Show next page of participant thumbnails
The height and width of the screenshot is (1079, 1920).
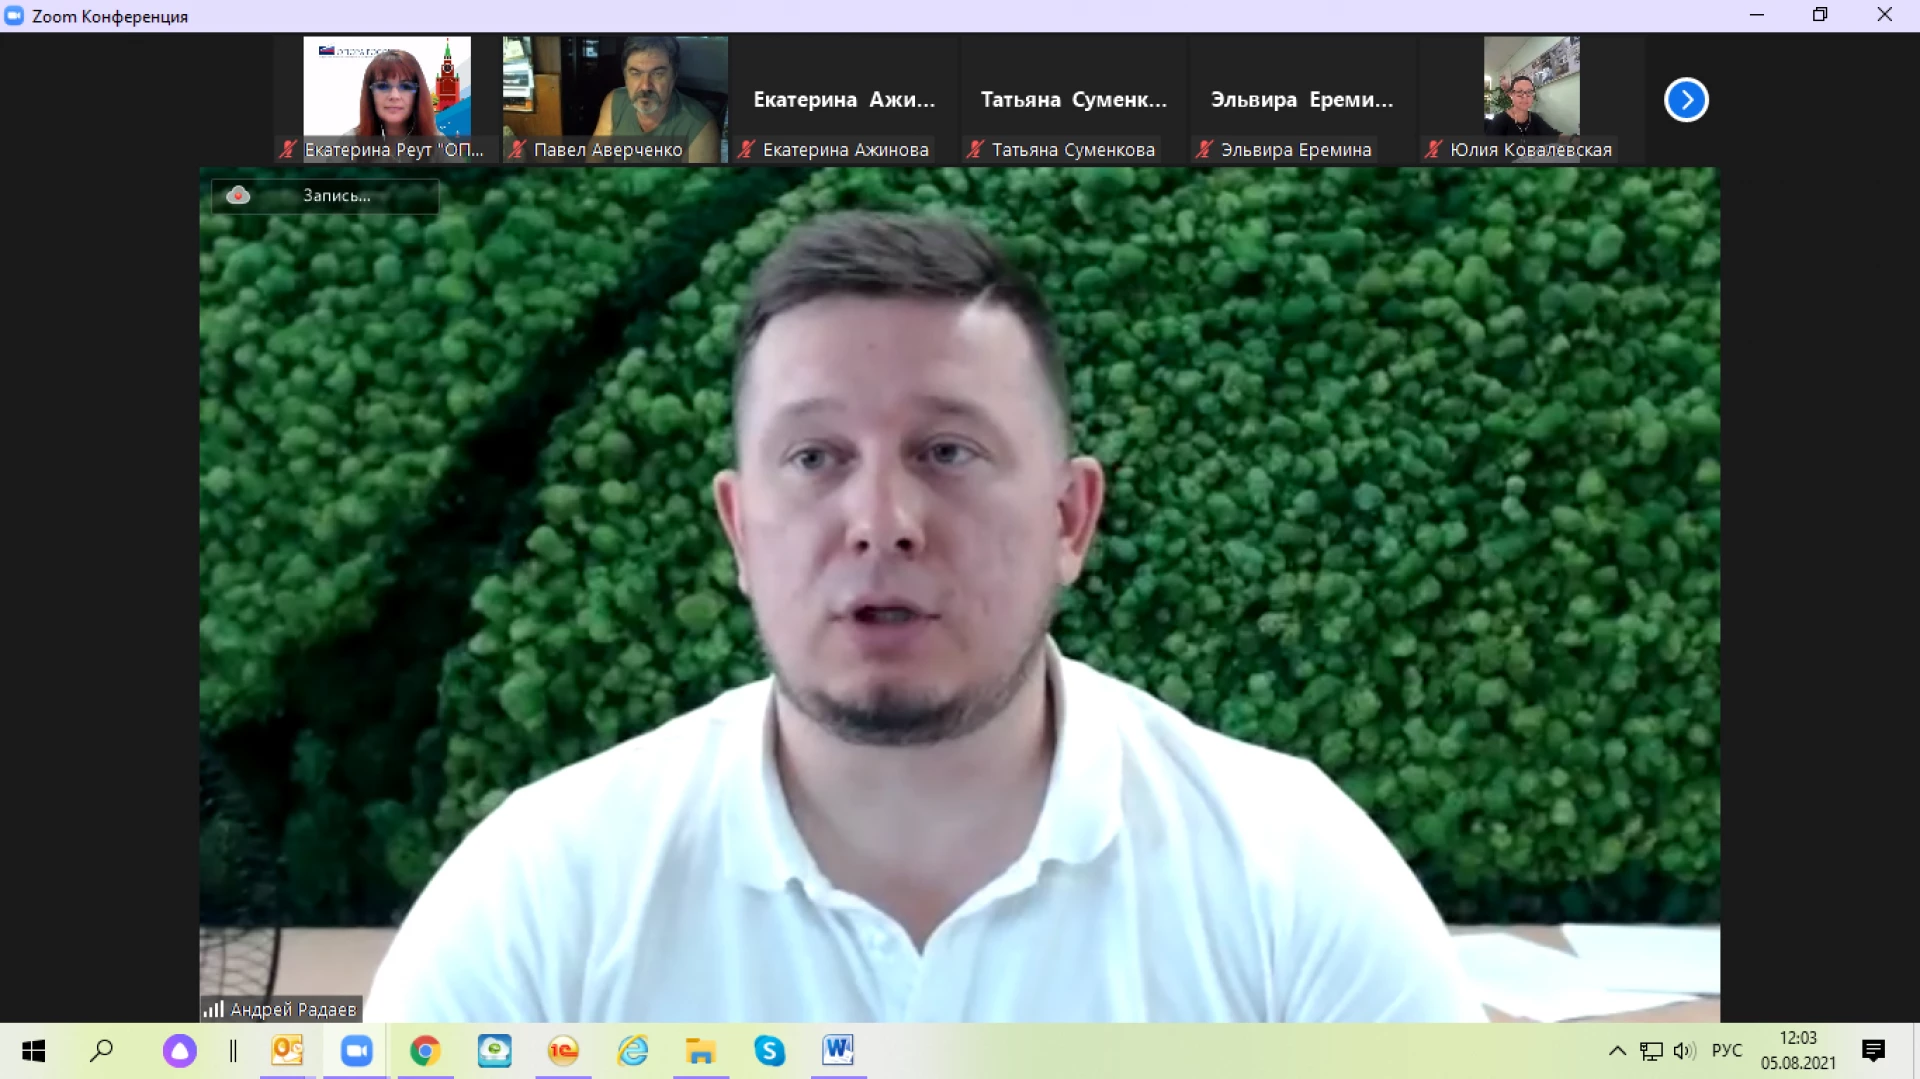point(1686,100)
